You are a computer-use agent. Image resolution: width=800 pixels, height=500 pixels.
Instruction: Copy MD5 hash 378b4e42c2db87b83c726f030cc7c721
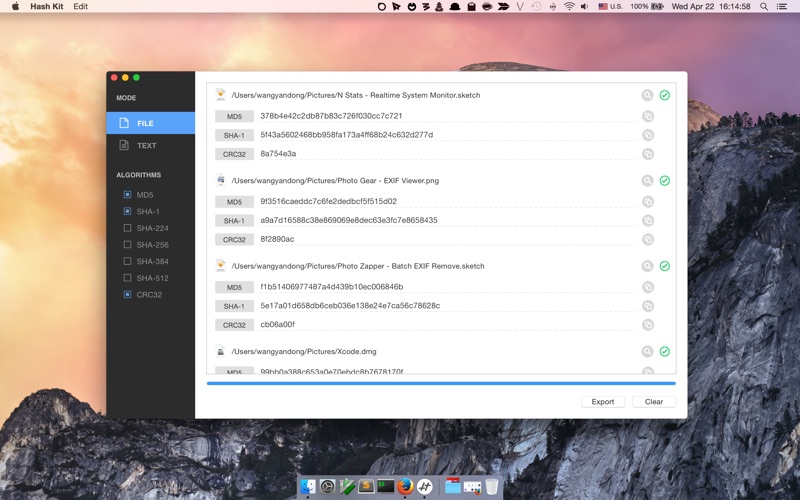[x=648, y=116]
